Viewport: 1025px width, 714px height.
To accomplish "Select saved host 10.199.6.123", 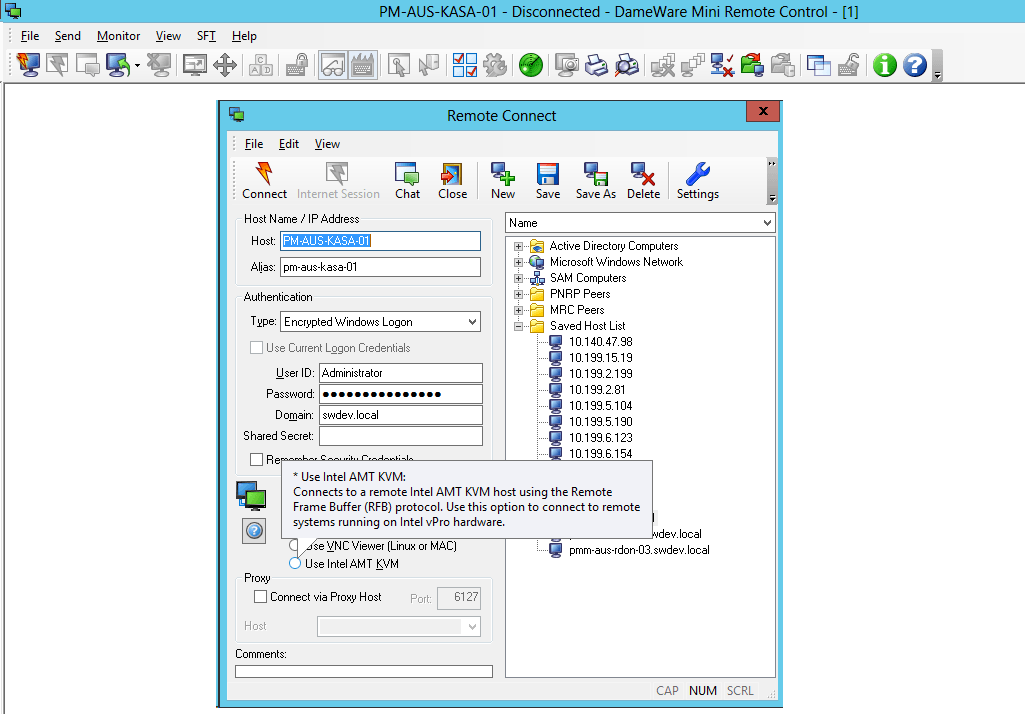I will click(600, 438).
